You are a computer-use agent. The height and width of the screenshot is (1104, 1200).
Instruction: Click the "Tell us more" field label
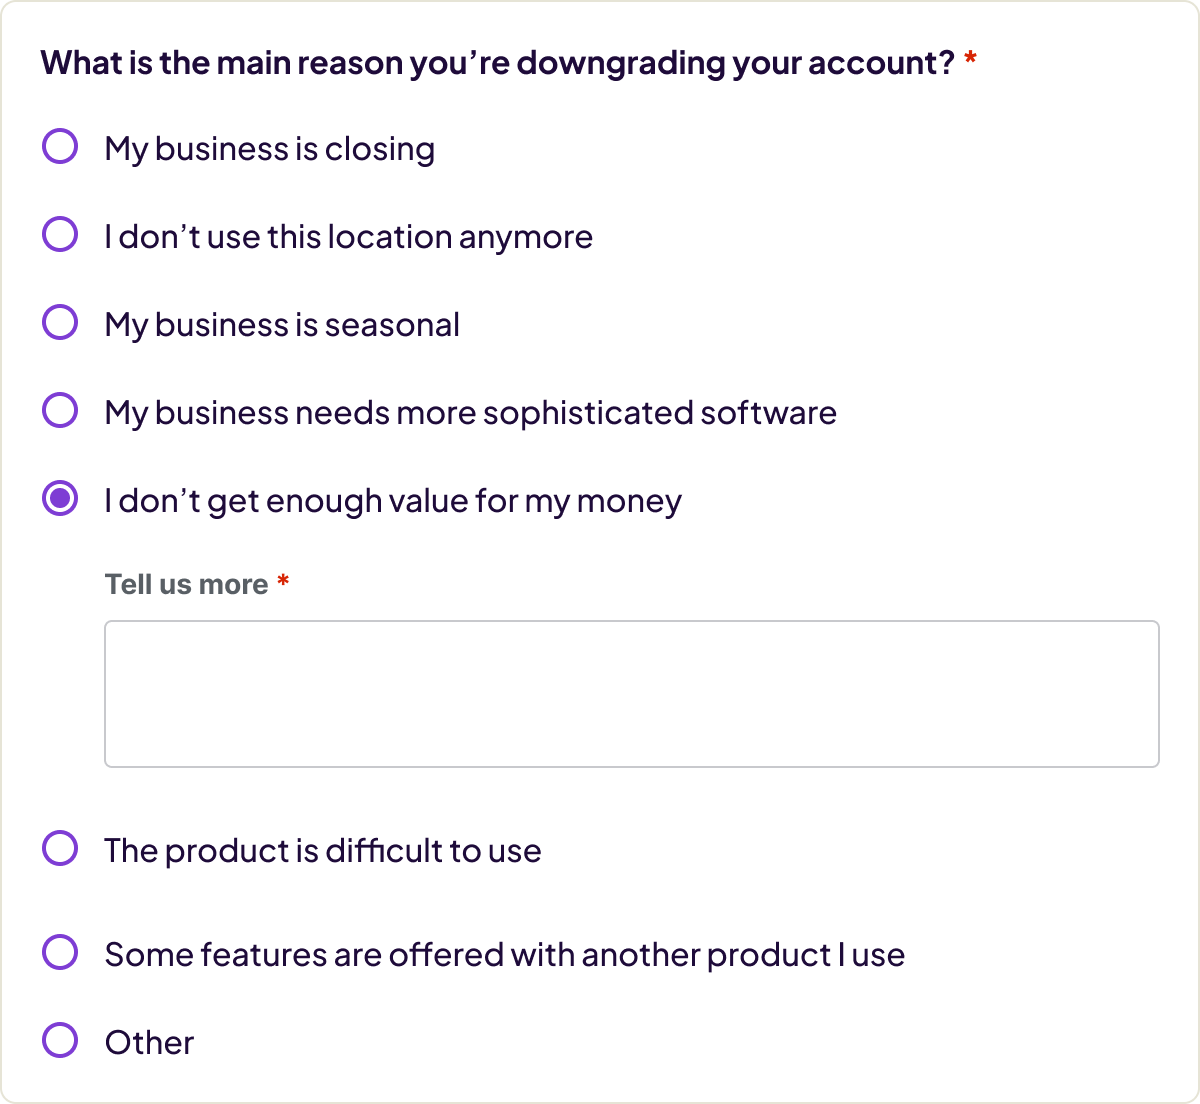tap(187, 584)
